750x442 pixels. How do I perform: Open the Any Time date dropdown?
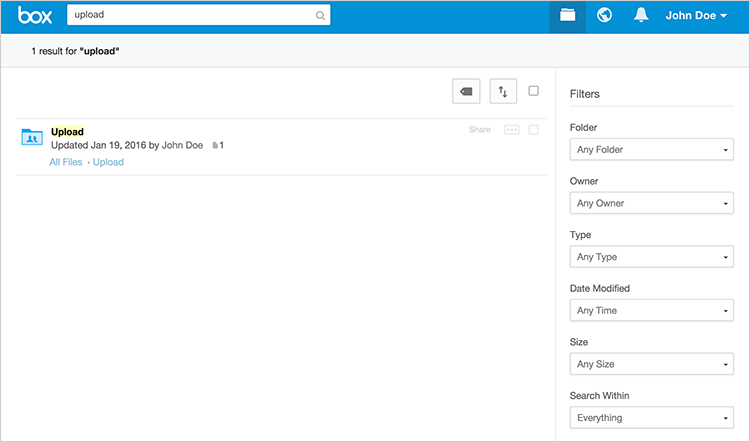click(651, 310)
